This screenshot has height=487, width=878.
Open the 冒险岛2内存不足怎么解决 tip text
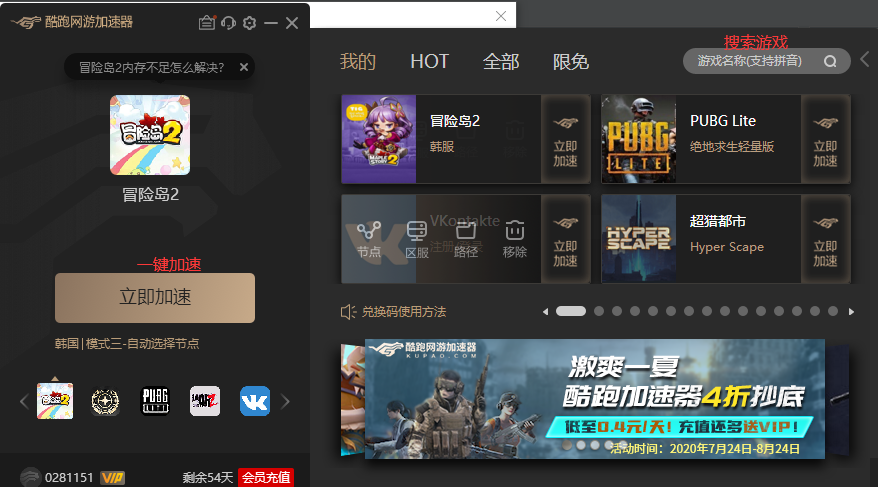[151, 68]
